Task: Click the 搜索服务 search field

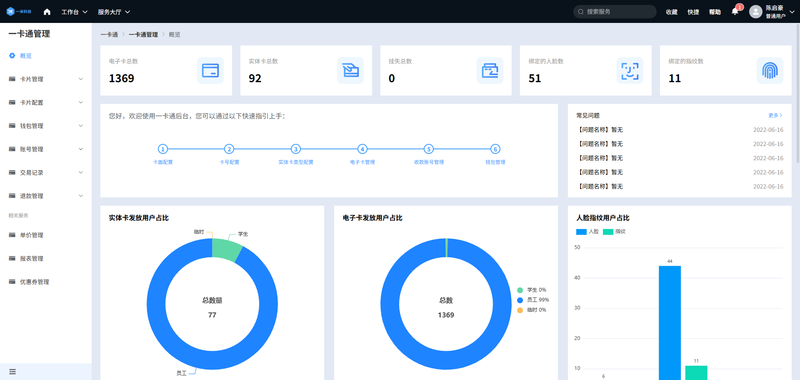Action: pyautogui.click(x=615, y=12)
